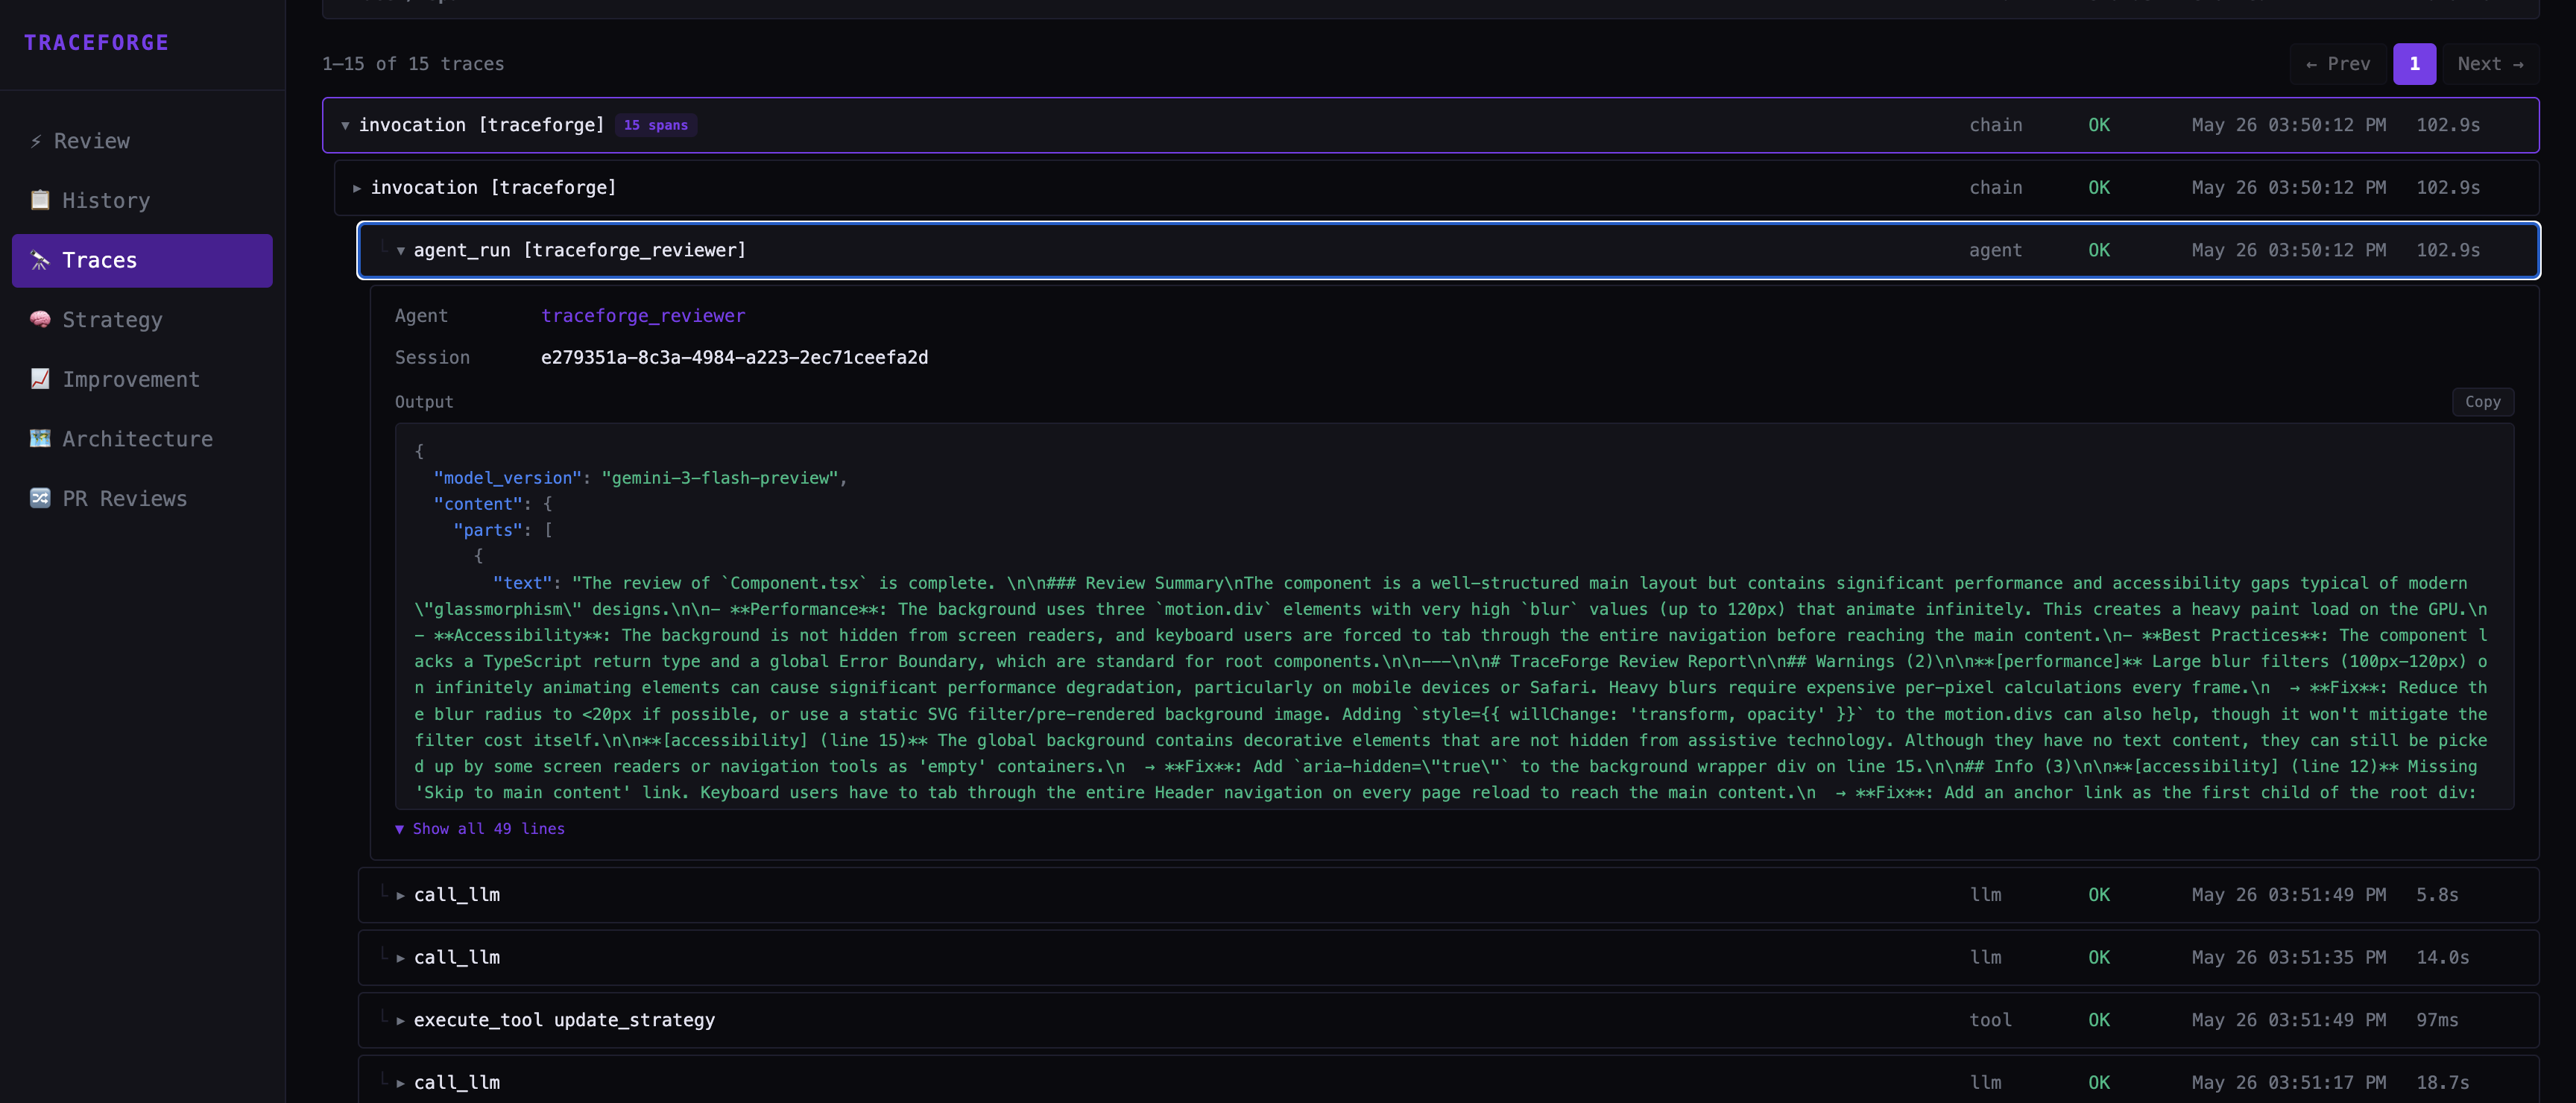Screen dimensions: 2576x1103
Task: Go to previous page with Prev
Action: (x=2338, y=64)
